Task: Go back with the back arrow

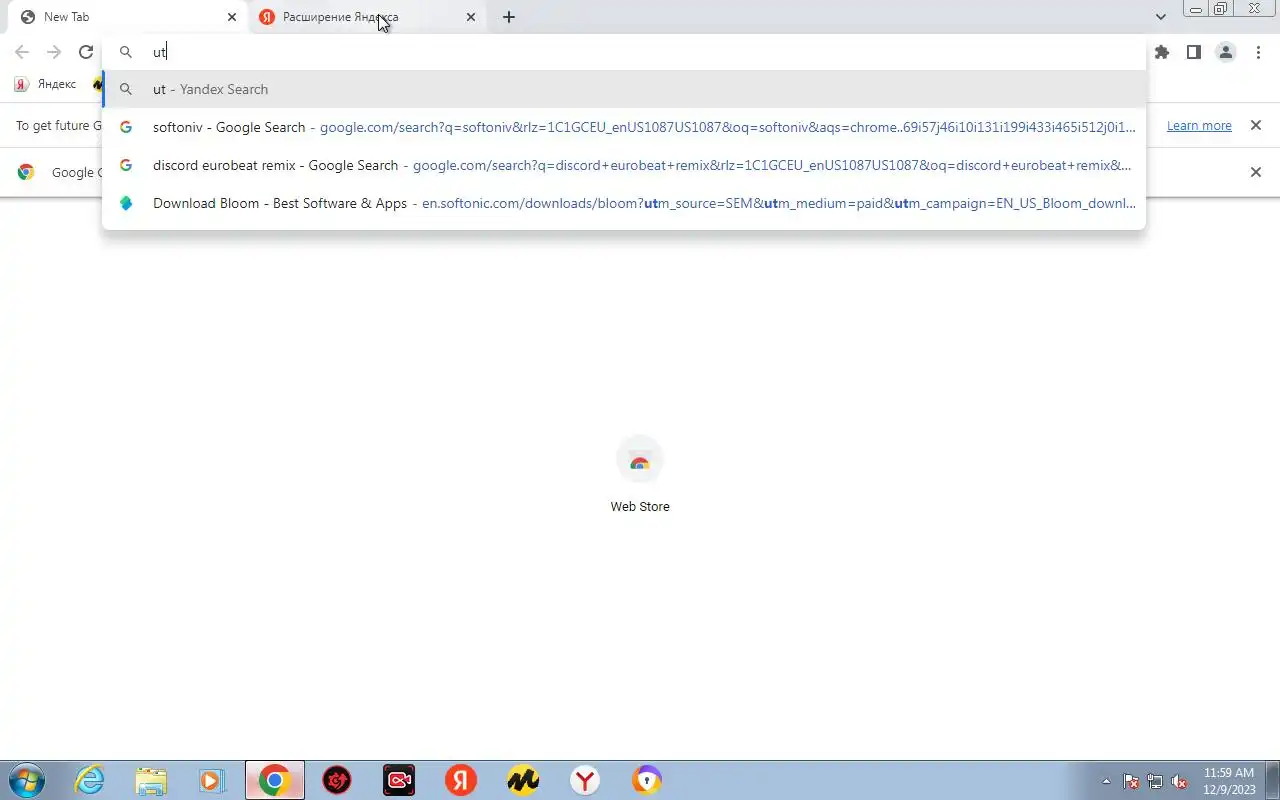Action: pyautogui.click(x=22, y=52)
